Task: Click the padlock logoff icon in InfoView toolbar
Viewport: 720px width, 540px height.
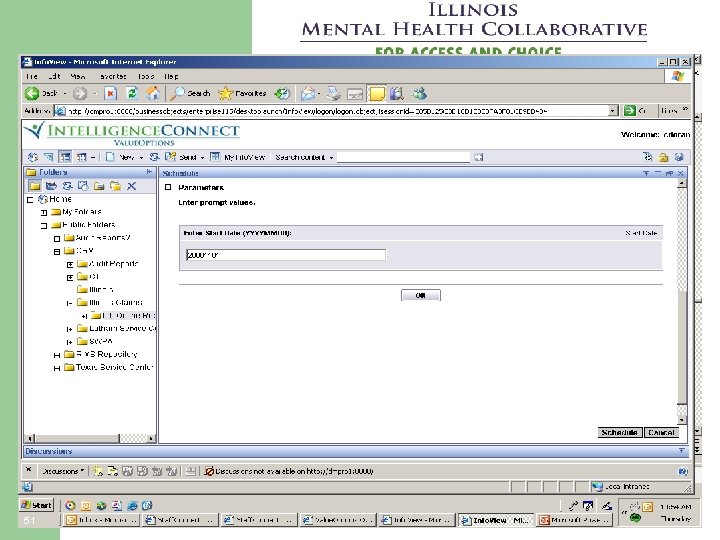Action: point(663,158)
